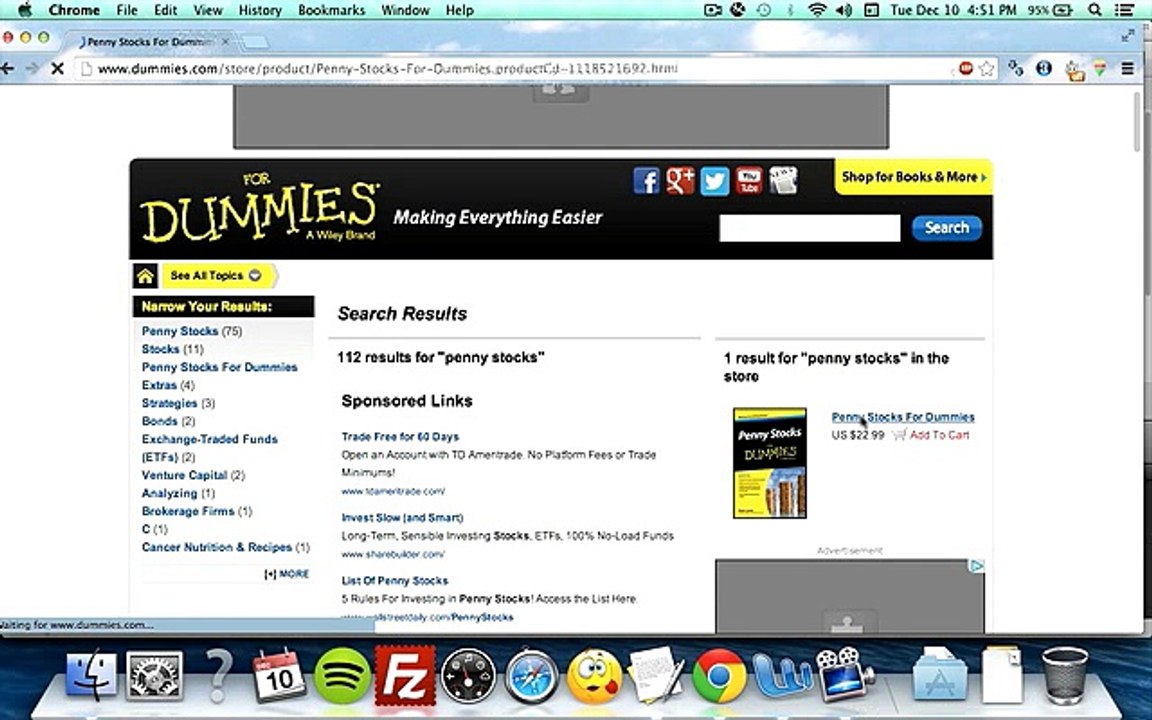Click the blue Search button
This screenshot has height=720, width=1152.
click(x=946, y=228)
